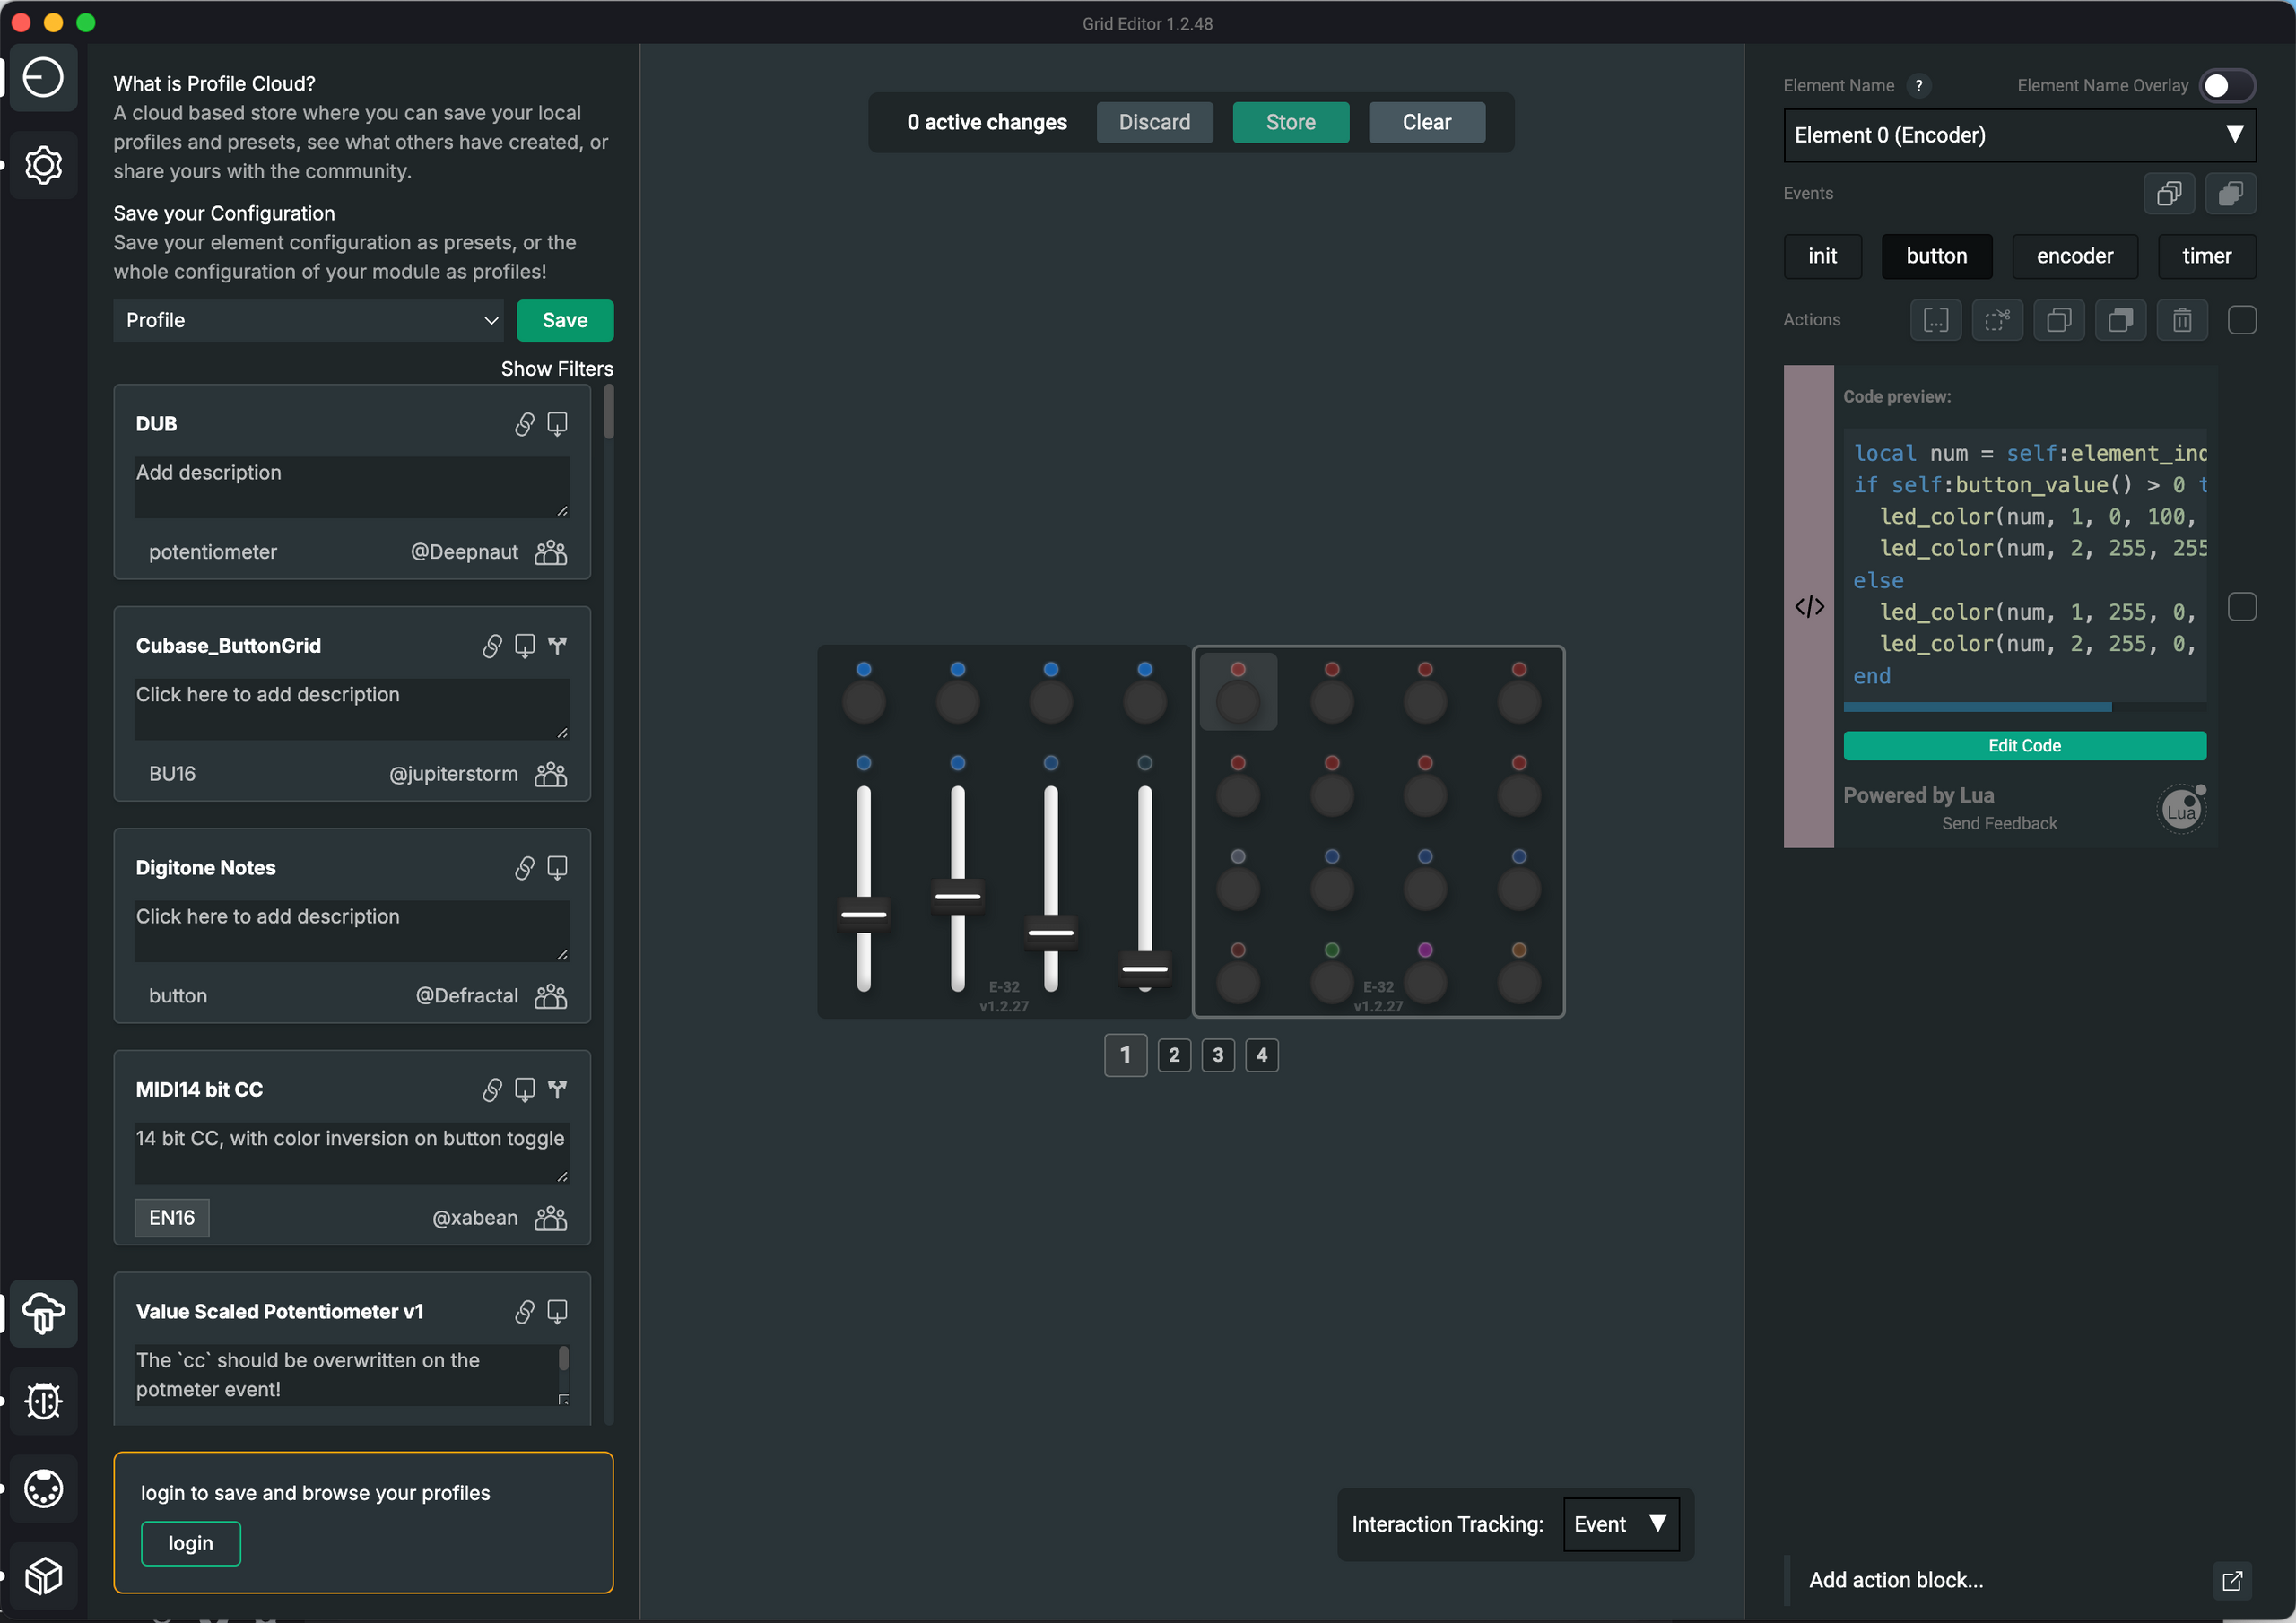Click the first fader handle on left module
Screen dimensions: 2296x1623
[863, 914]
